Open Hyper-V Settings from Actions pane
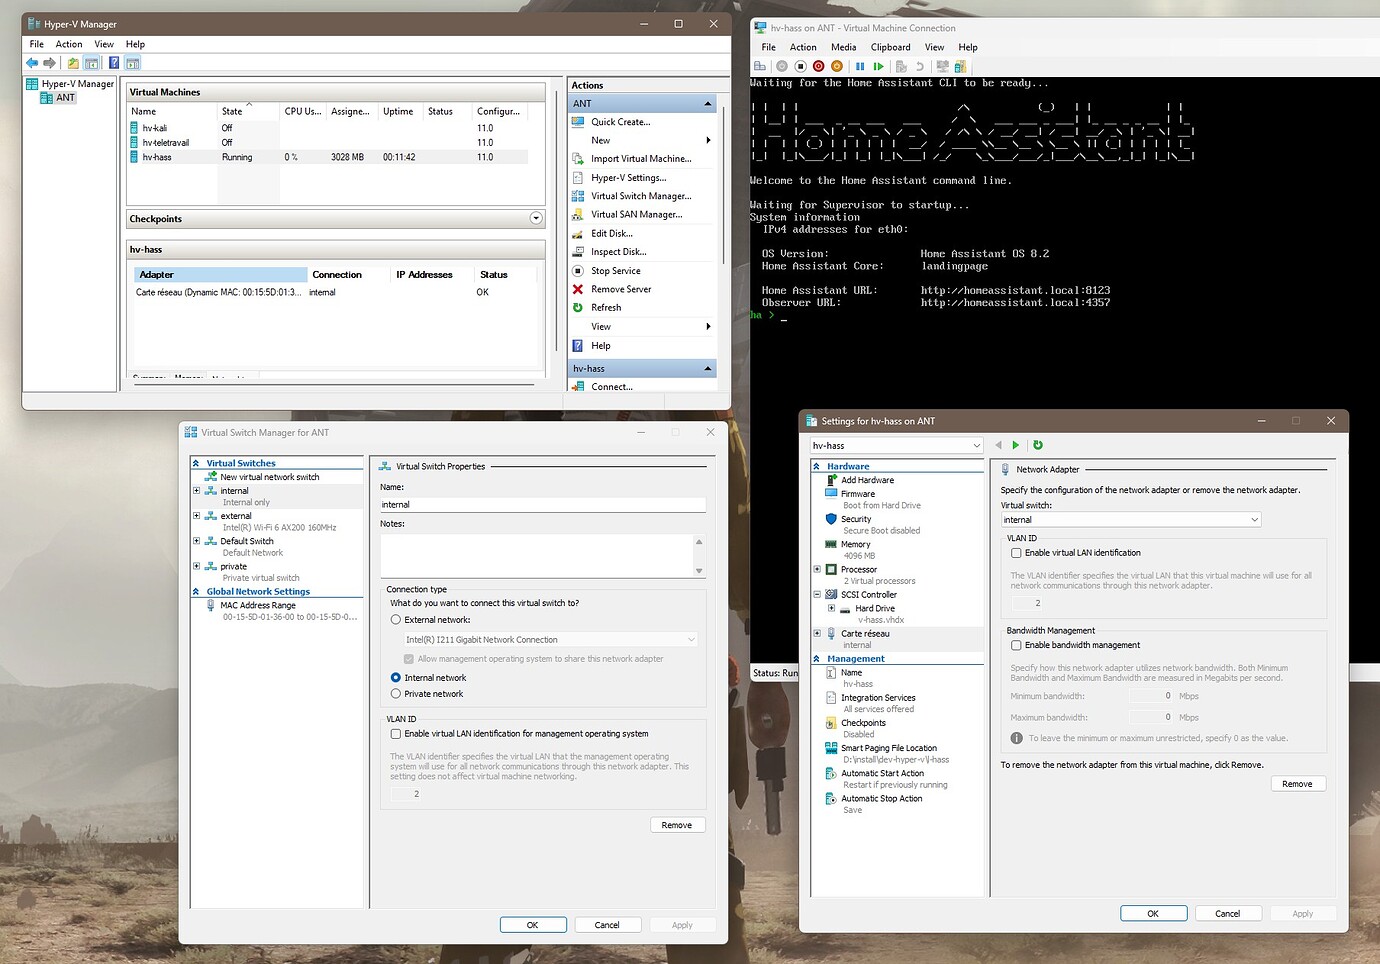Screen dimensions: 1380x964 tap(626, 177)
